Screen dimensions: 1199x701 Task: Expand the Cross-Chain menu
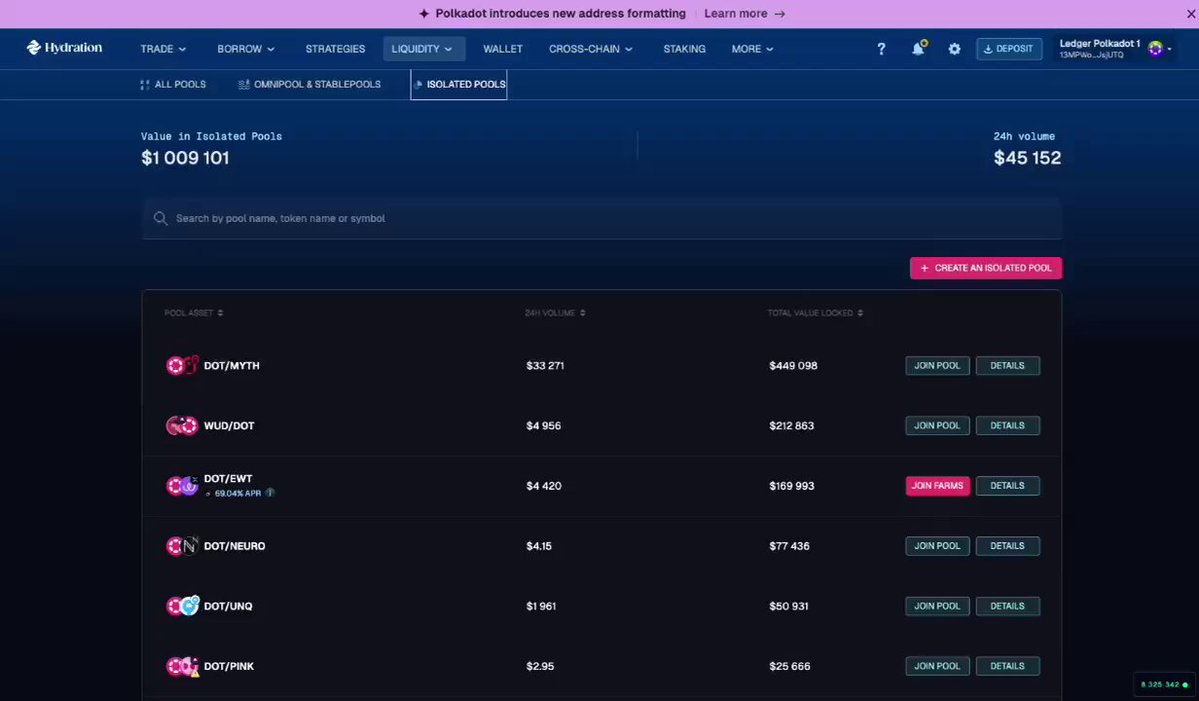point(590,49)
